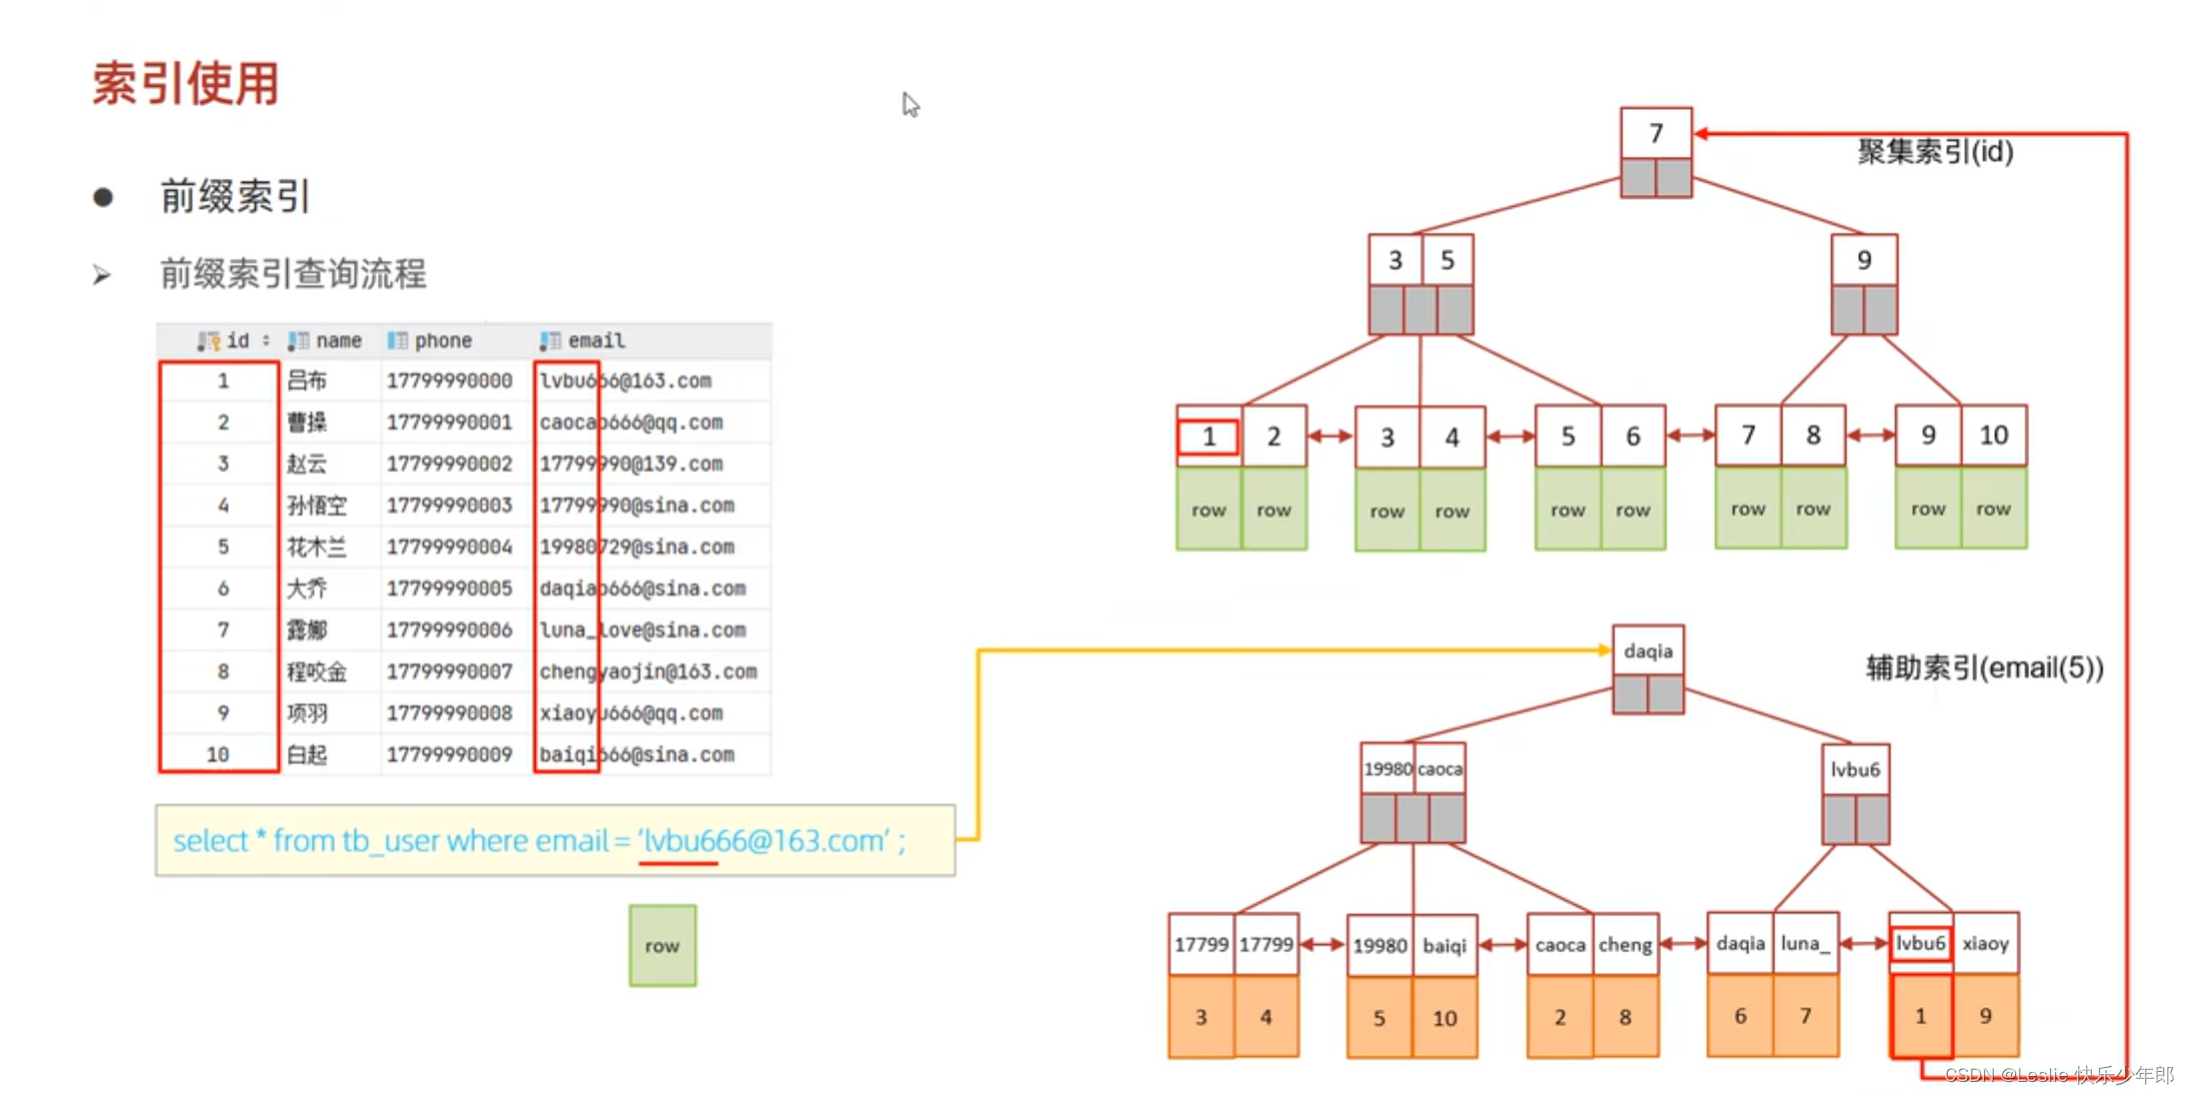
Task: Click the internal node 9 in clustered index
Action: pos(1864,261)
